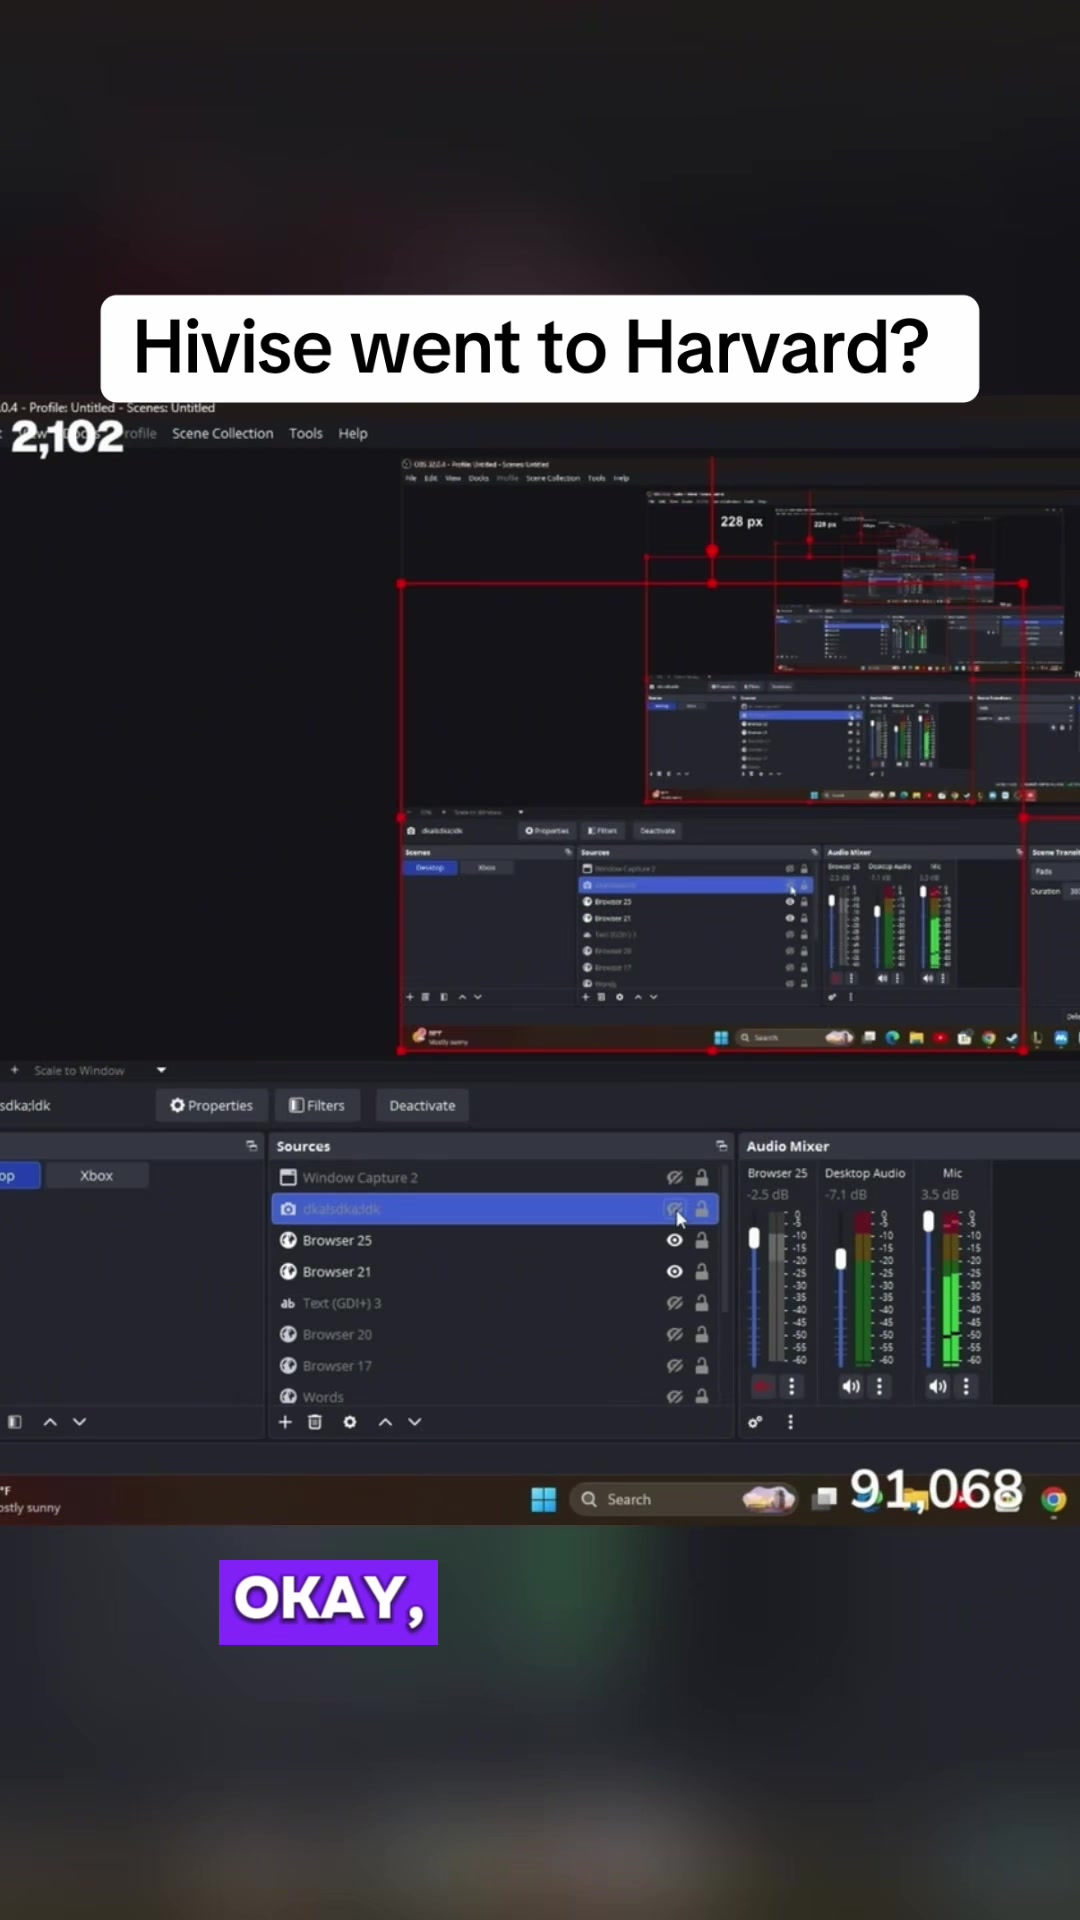Viewport: 1080px width, 1920px height.
Task: Select the Browser 20 source row
Action: [495, 1334]
